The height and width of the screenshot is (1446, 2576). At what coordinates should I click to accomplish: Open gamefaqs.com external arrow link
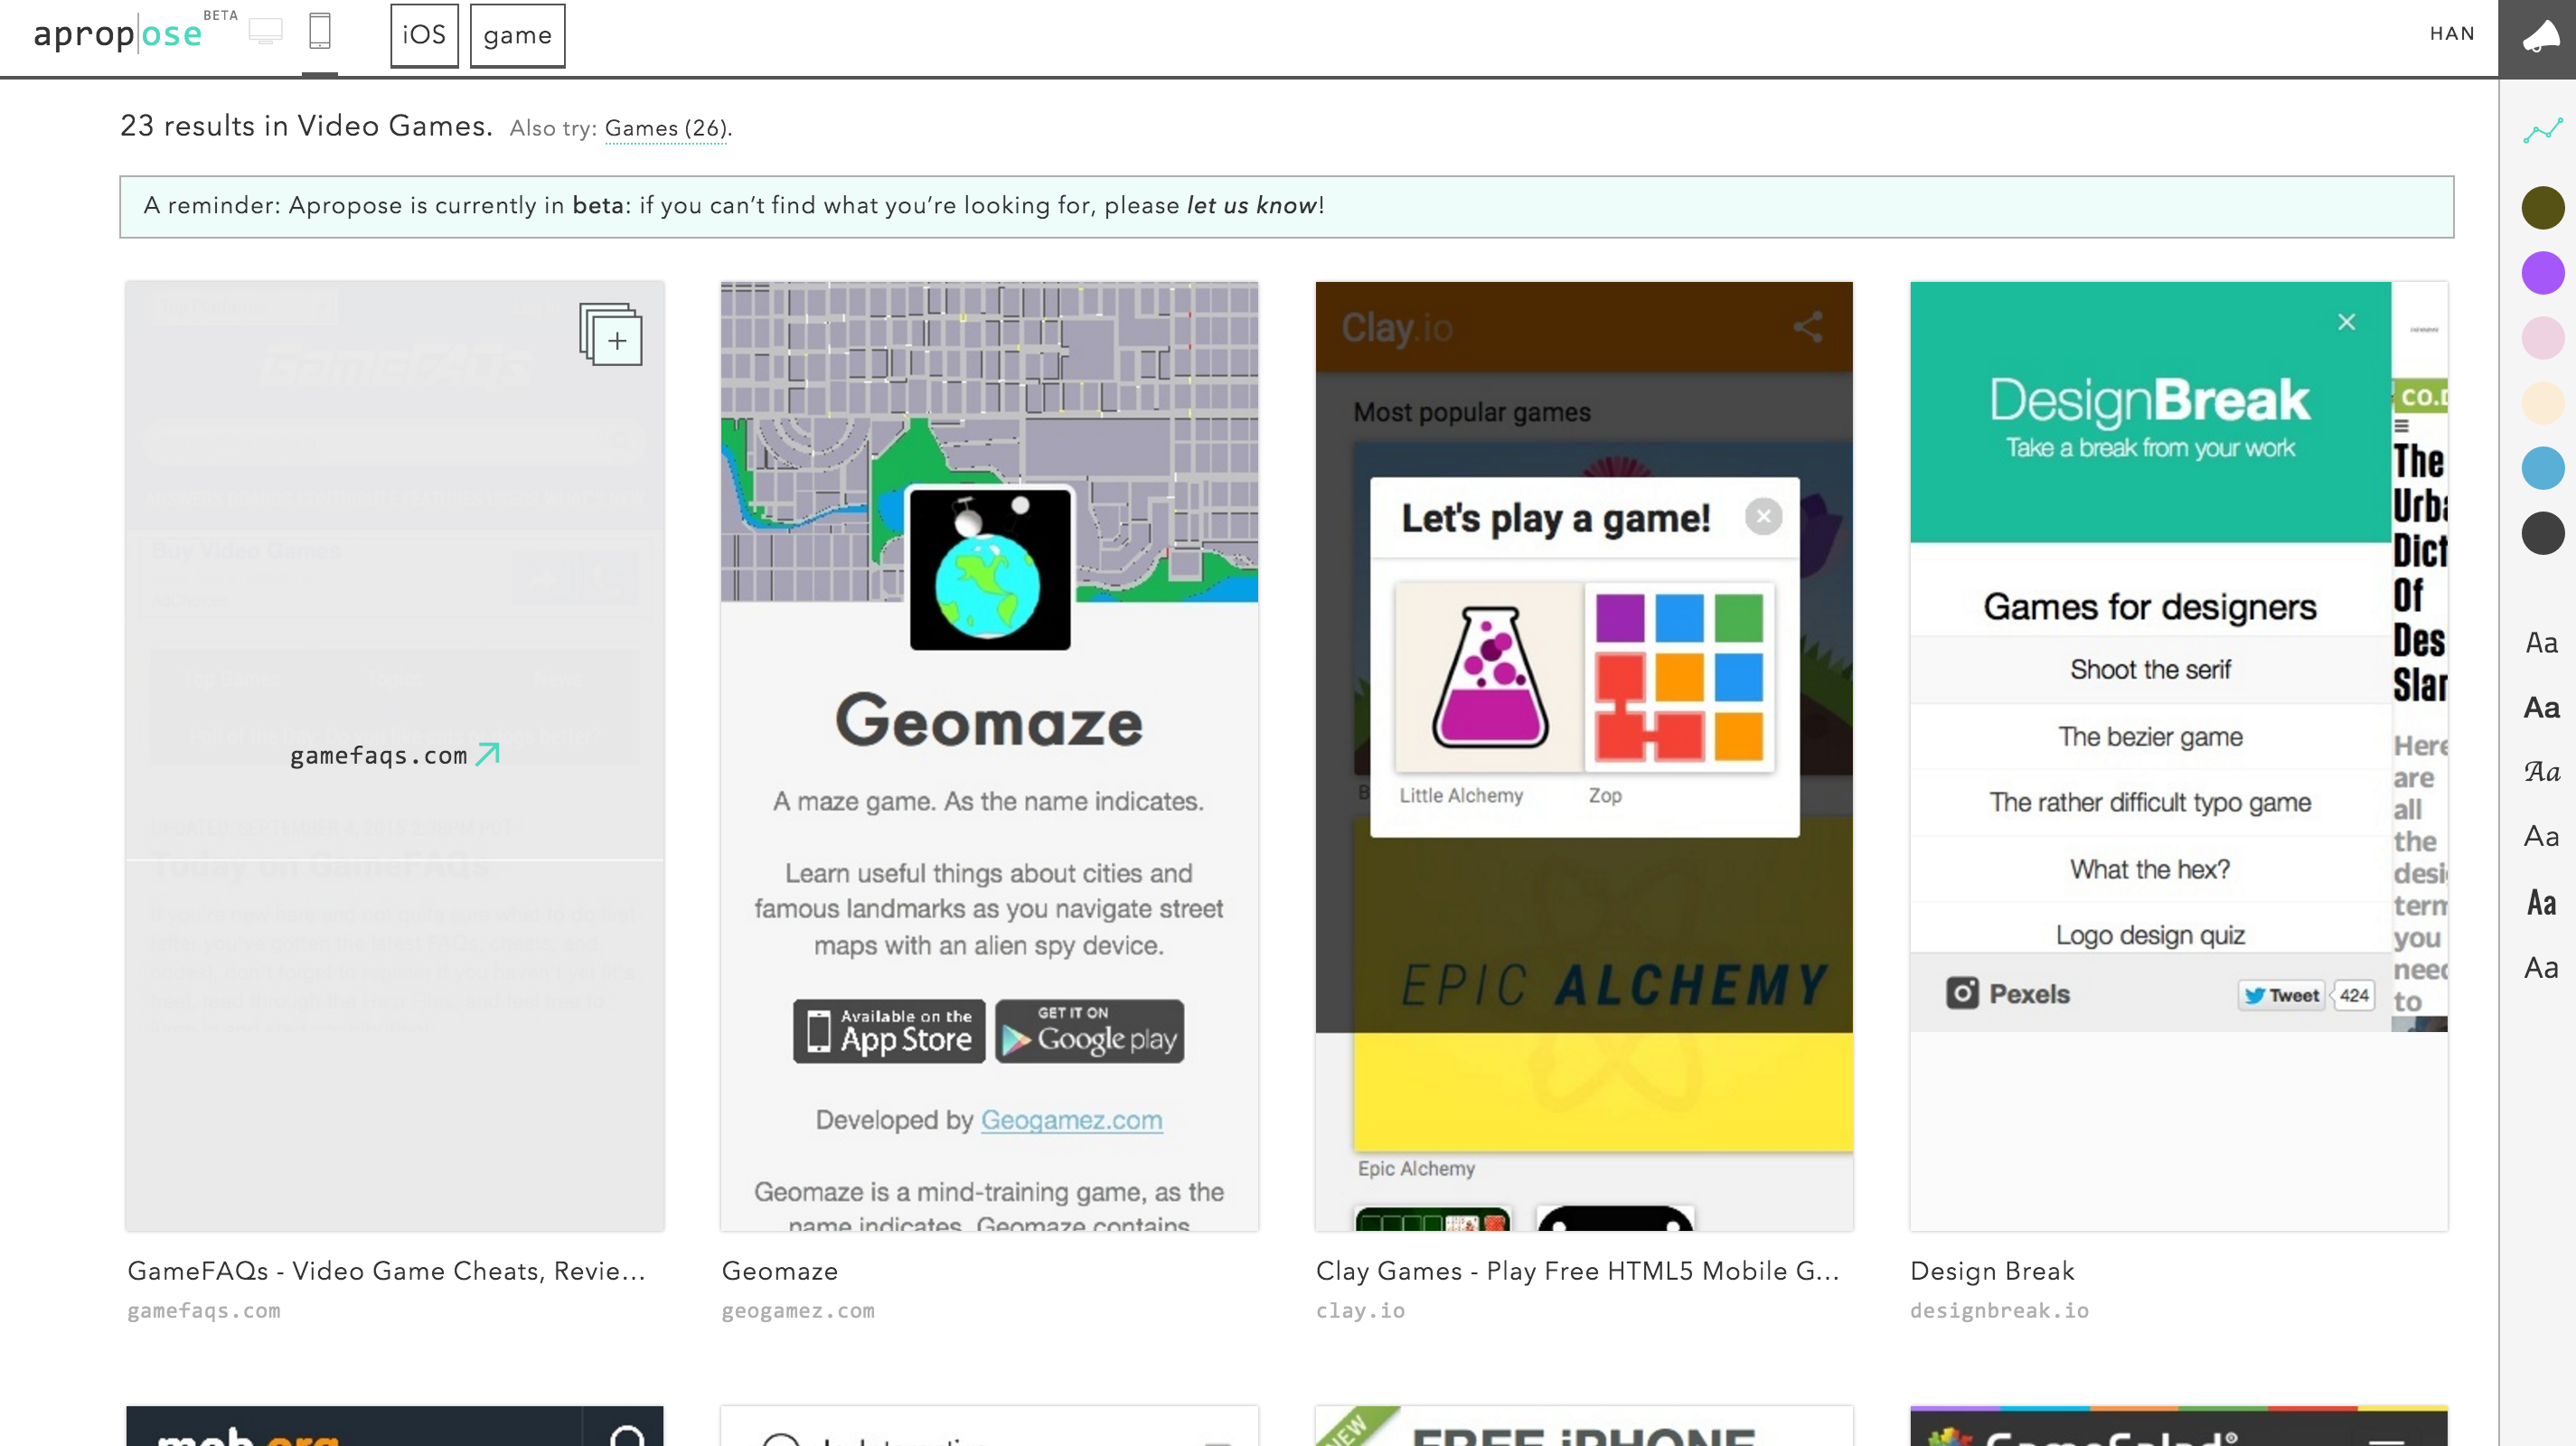486,755
